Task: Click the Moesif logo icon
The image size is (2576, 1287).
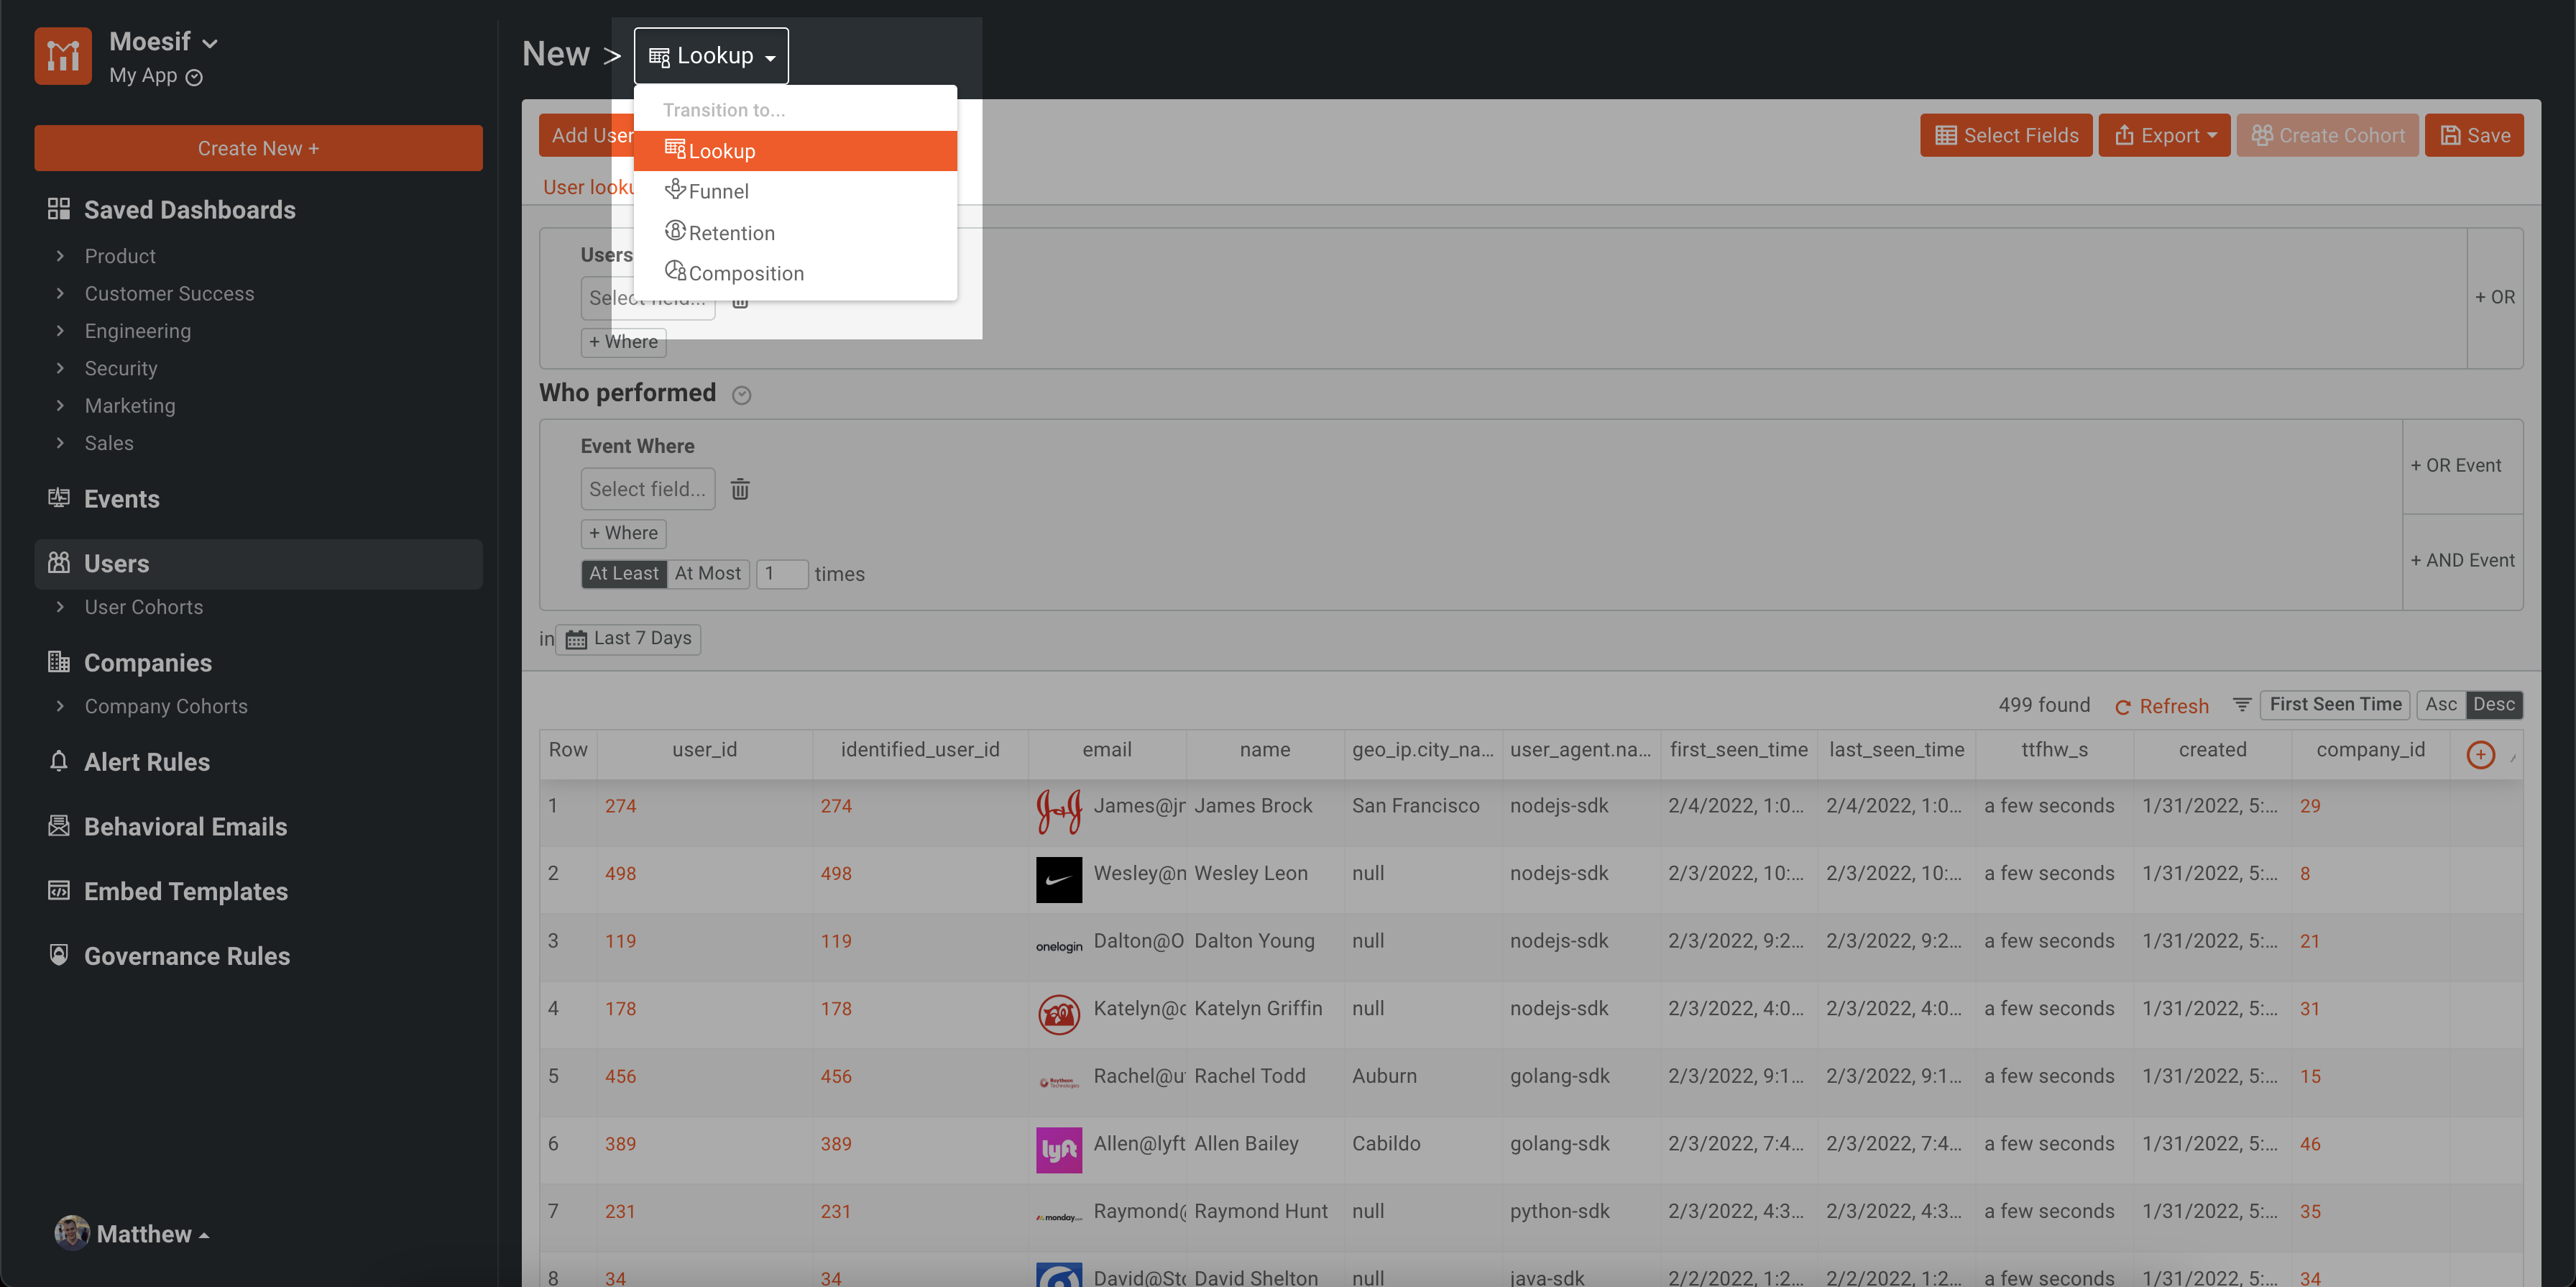Action: point(63,56)
